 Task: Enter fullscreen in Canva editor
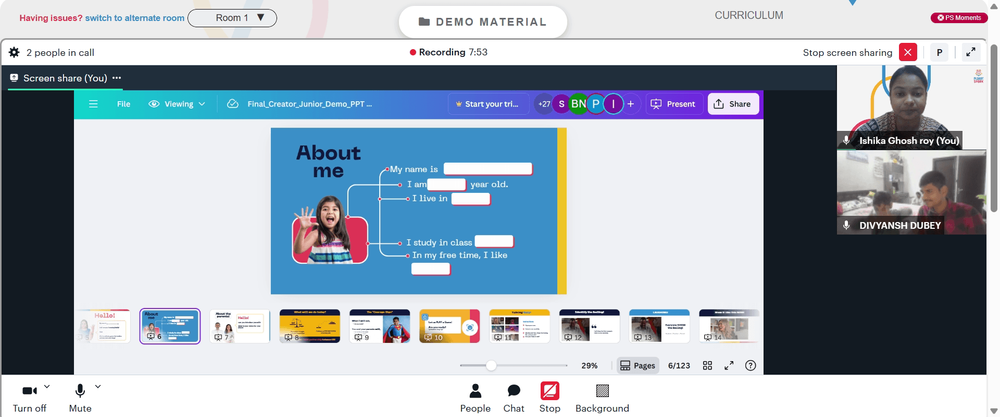point(729,365)
